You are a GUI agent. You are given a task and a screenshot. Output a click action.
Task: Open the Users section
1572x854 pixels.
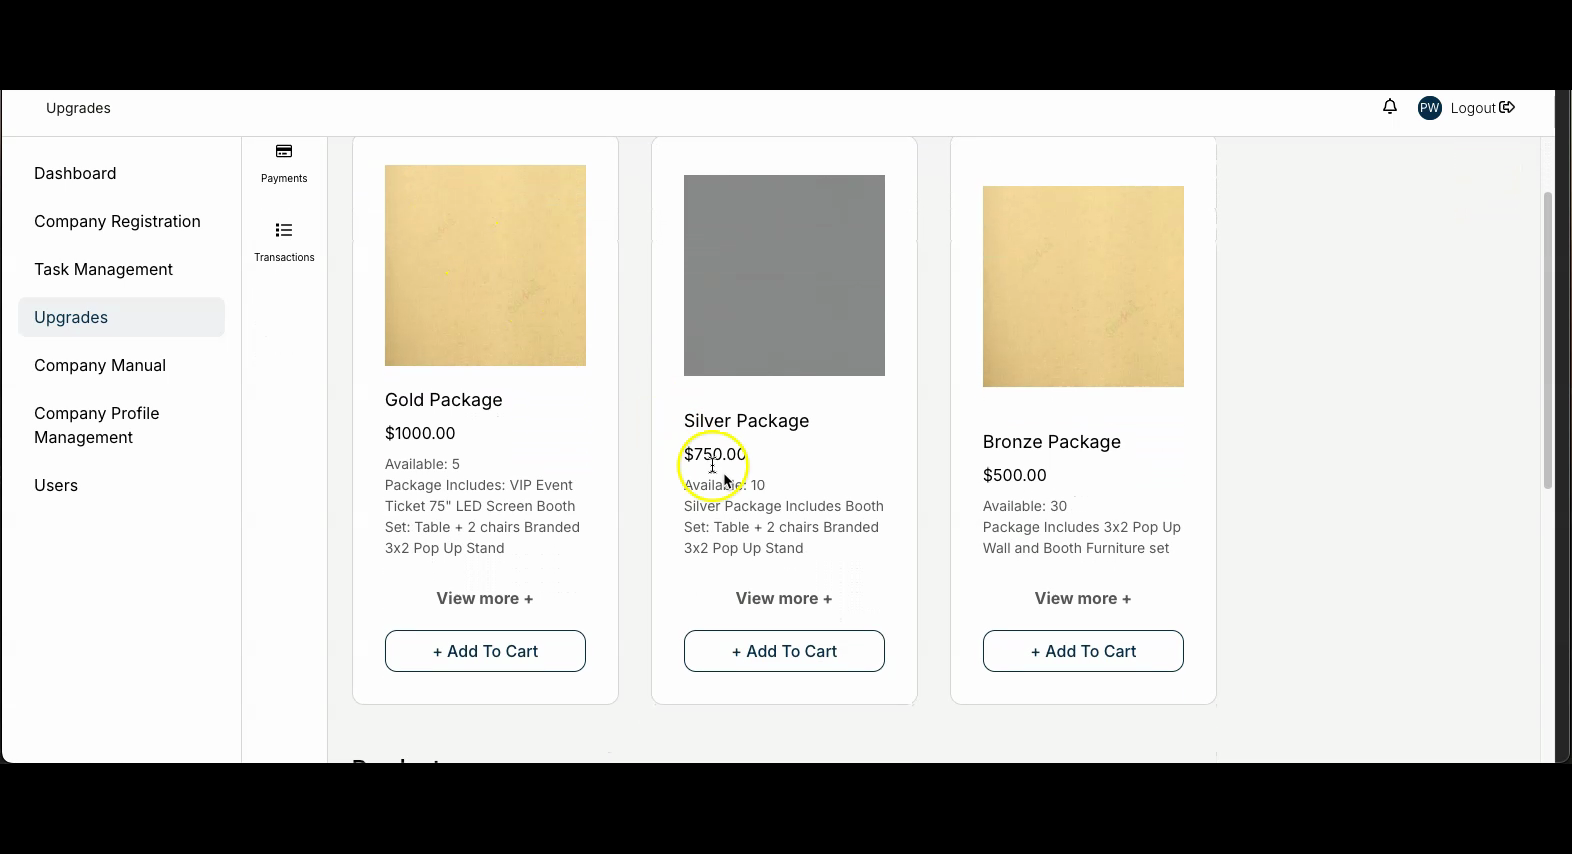tap(56, 485)
